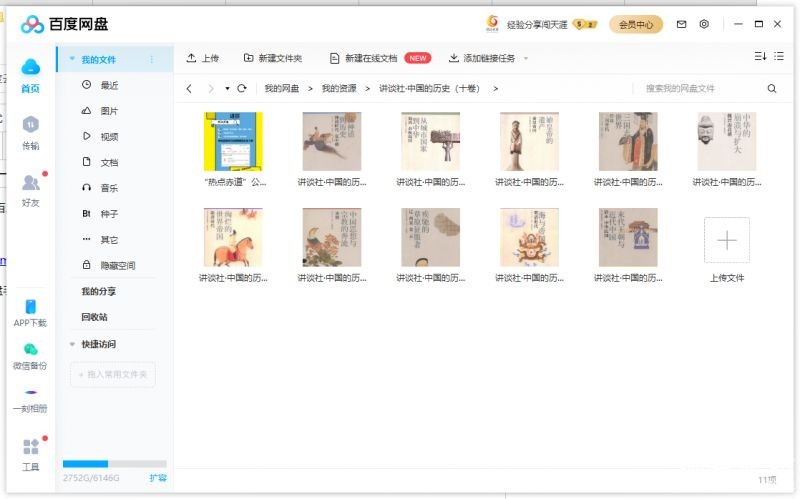Select book cover 疾驰的草原征服者
Image resolution: width=800 pixels, height=499 pixels.
[431, 237]
